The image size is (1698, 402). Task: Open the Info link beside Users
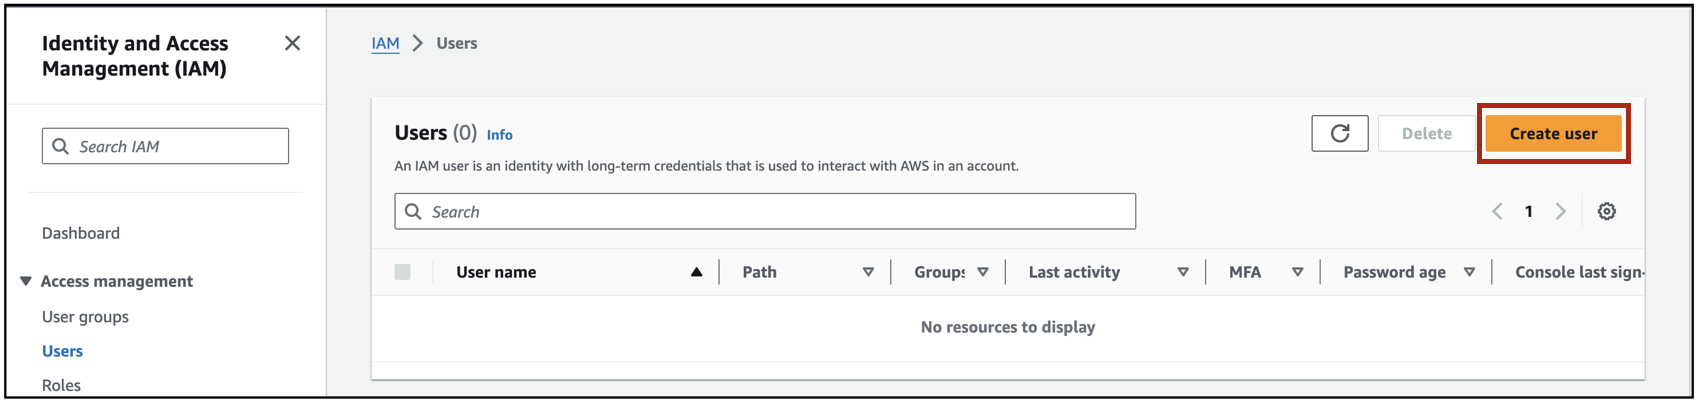point(499,135)
